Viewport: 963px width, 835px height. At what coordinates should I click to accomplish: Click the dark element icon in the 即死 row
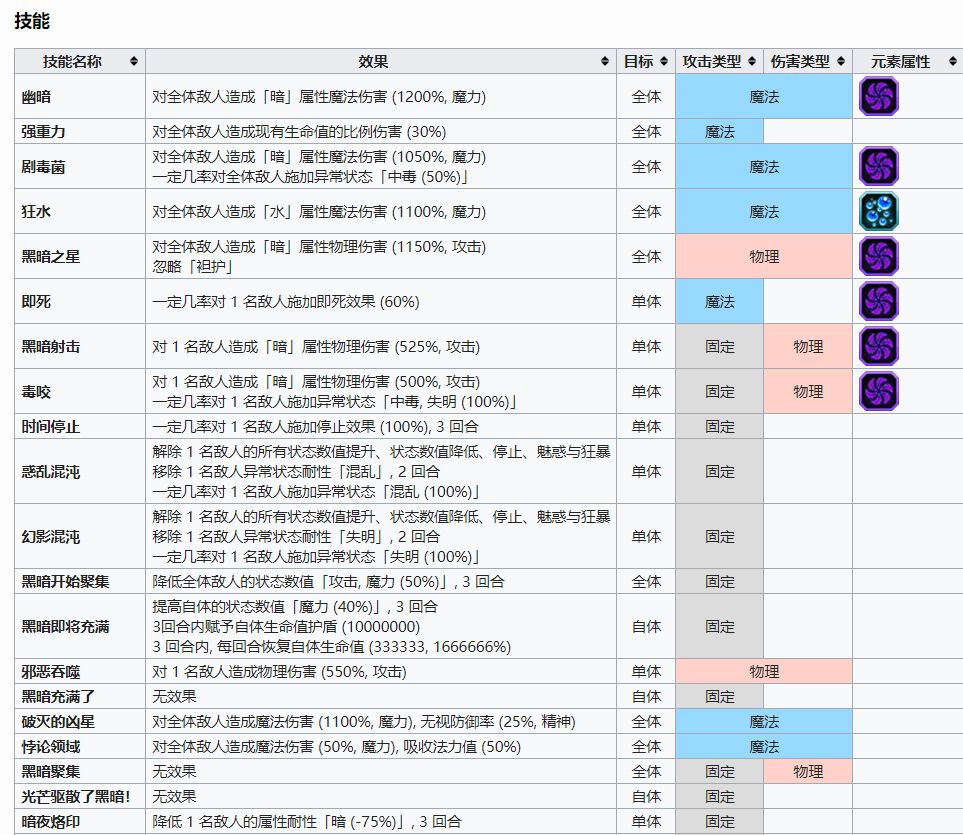(879, 301)
